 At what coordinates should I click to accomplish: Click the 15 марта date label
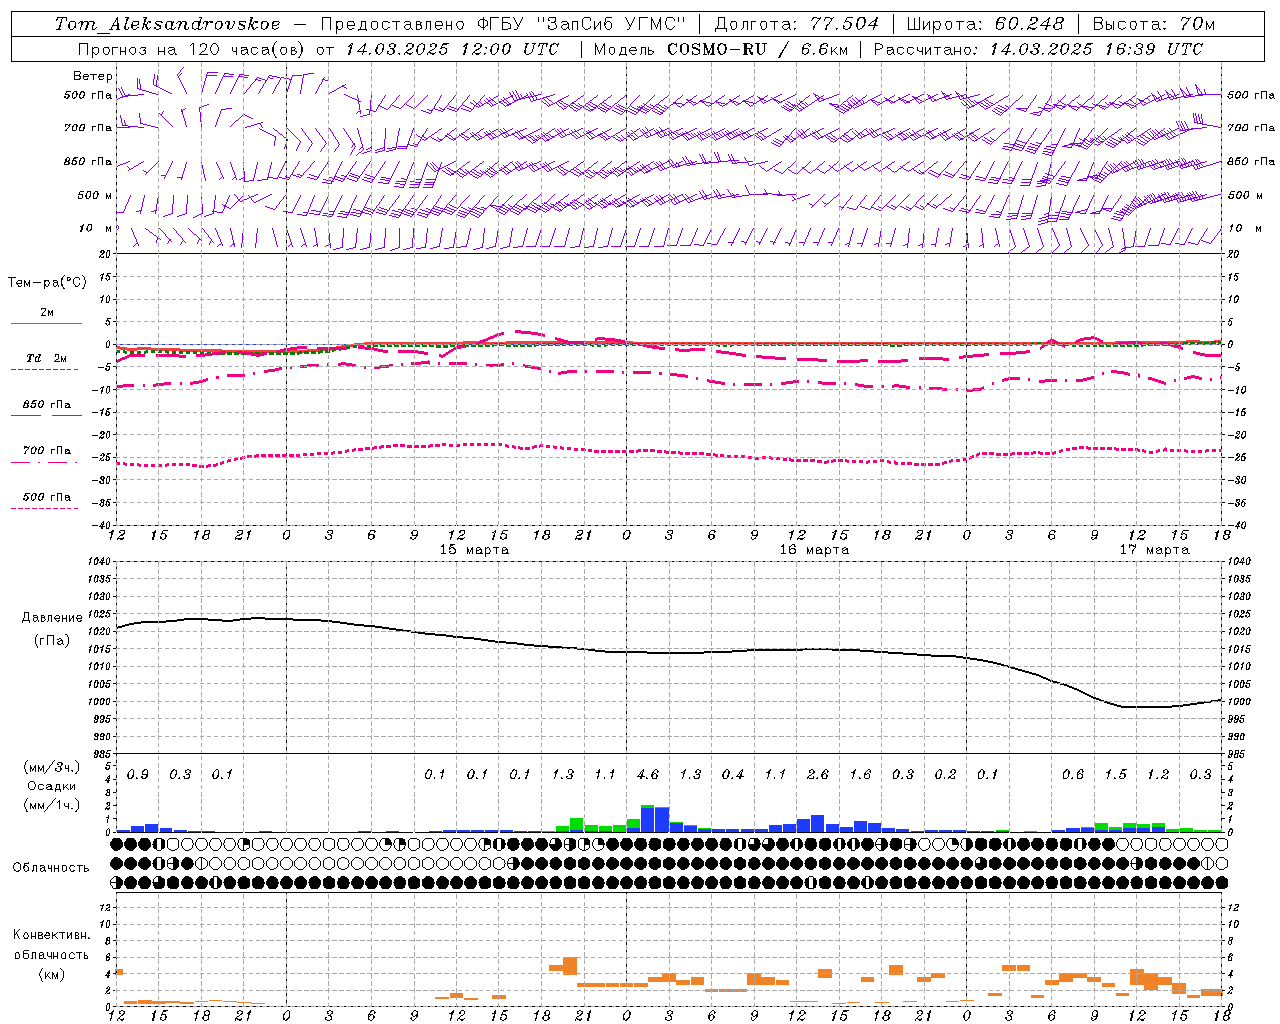pos(474,550)
